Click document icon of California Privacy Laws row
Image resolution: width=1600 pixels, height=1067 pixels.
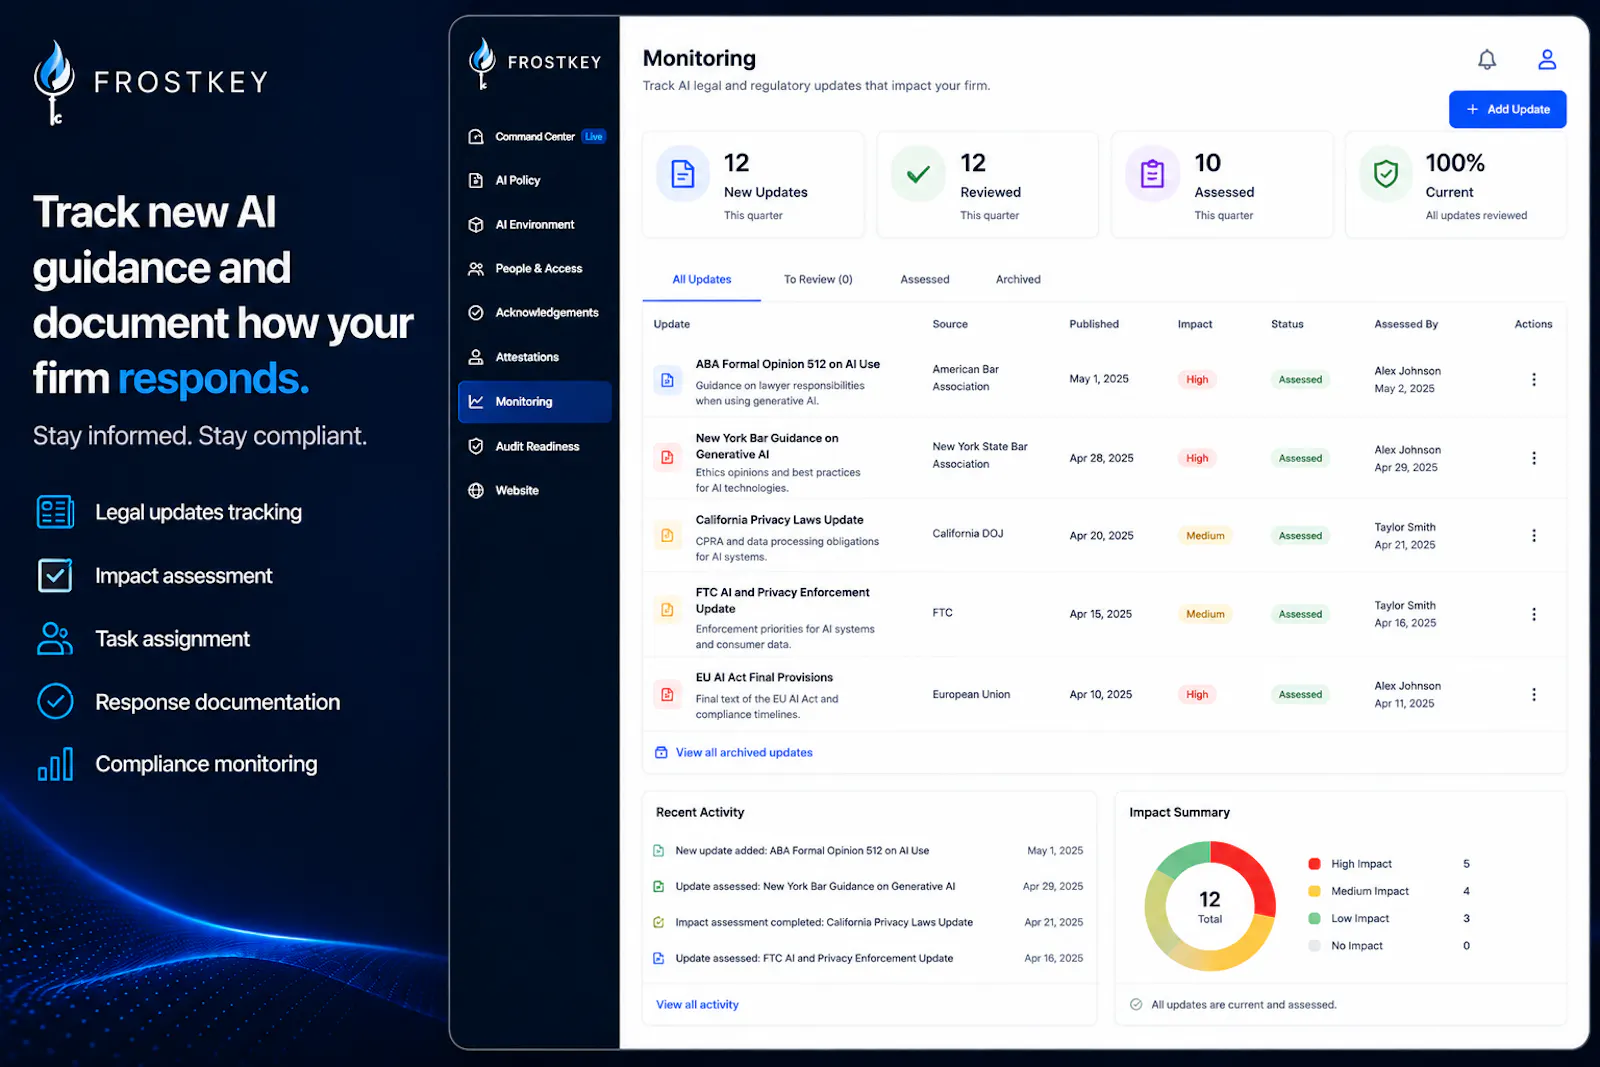click(x=667, y=536)
